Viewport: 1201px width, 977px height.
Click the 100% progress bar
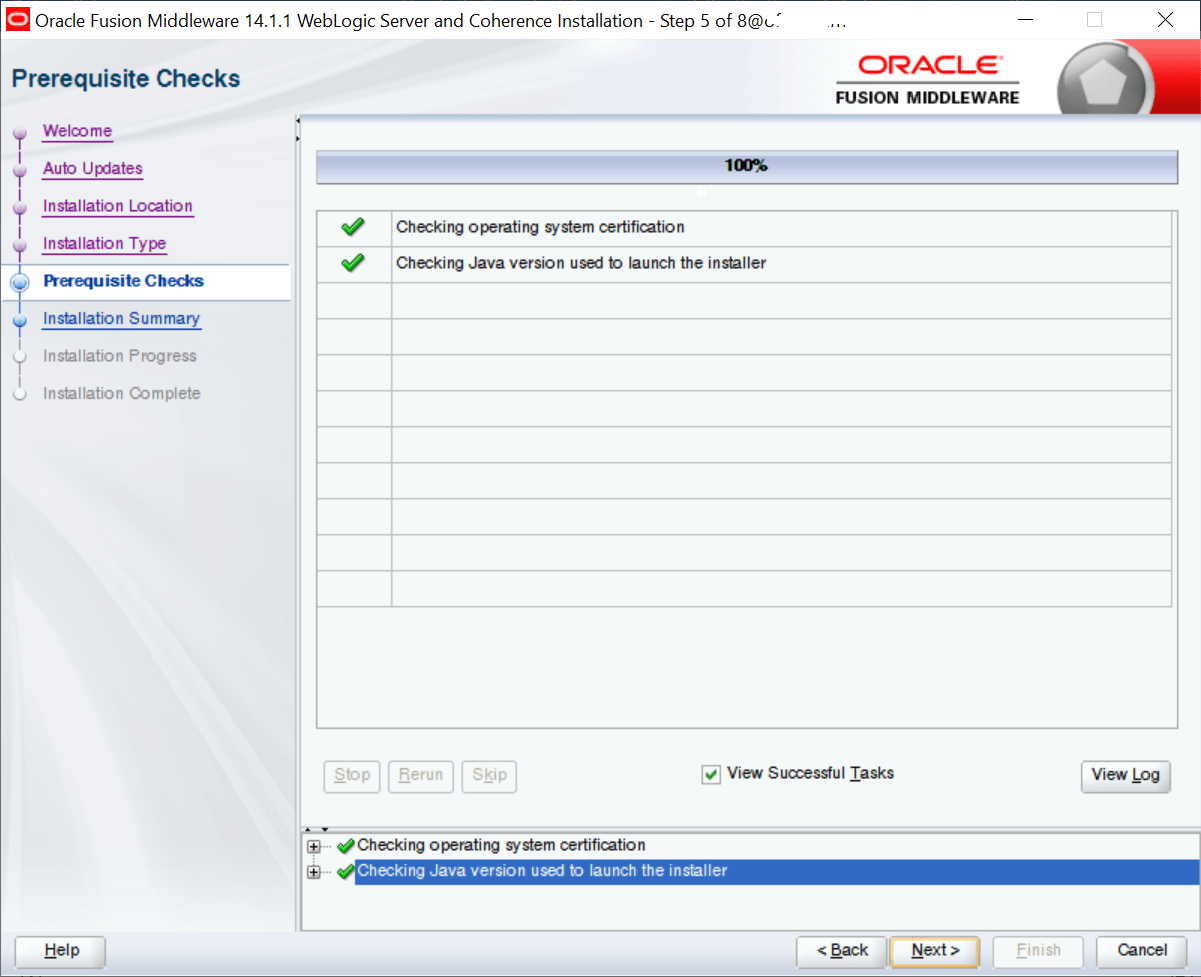pyautogui.click(x=746, y=166)
